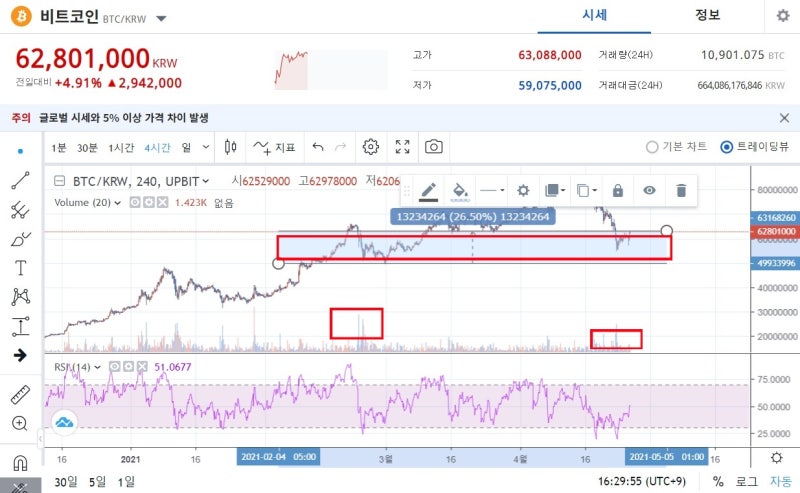Viewport: 800px width, 493px height.
Task: Change drawing line color with pencil icon
Action: 429,191
